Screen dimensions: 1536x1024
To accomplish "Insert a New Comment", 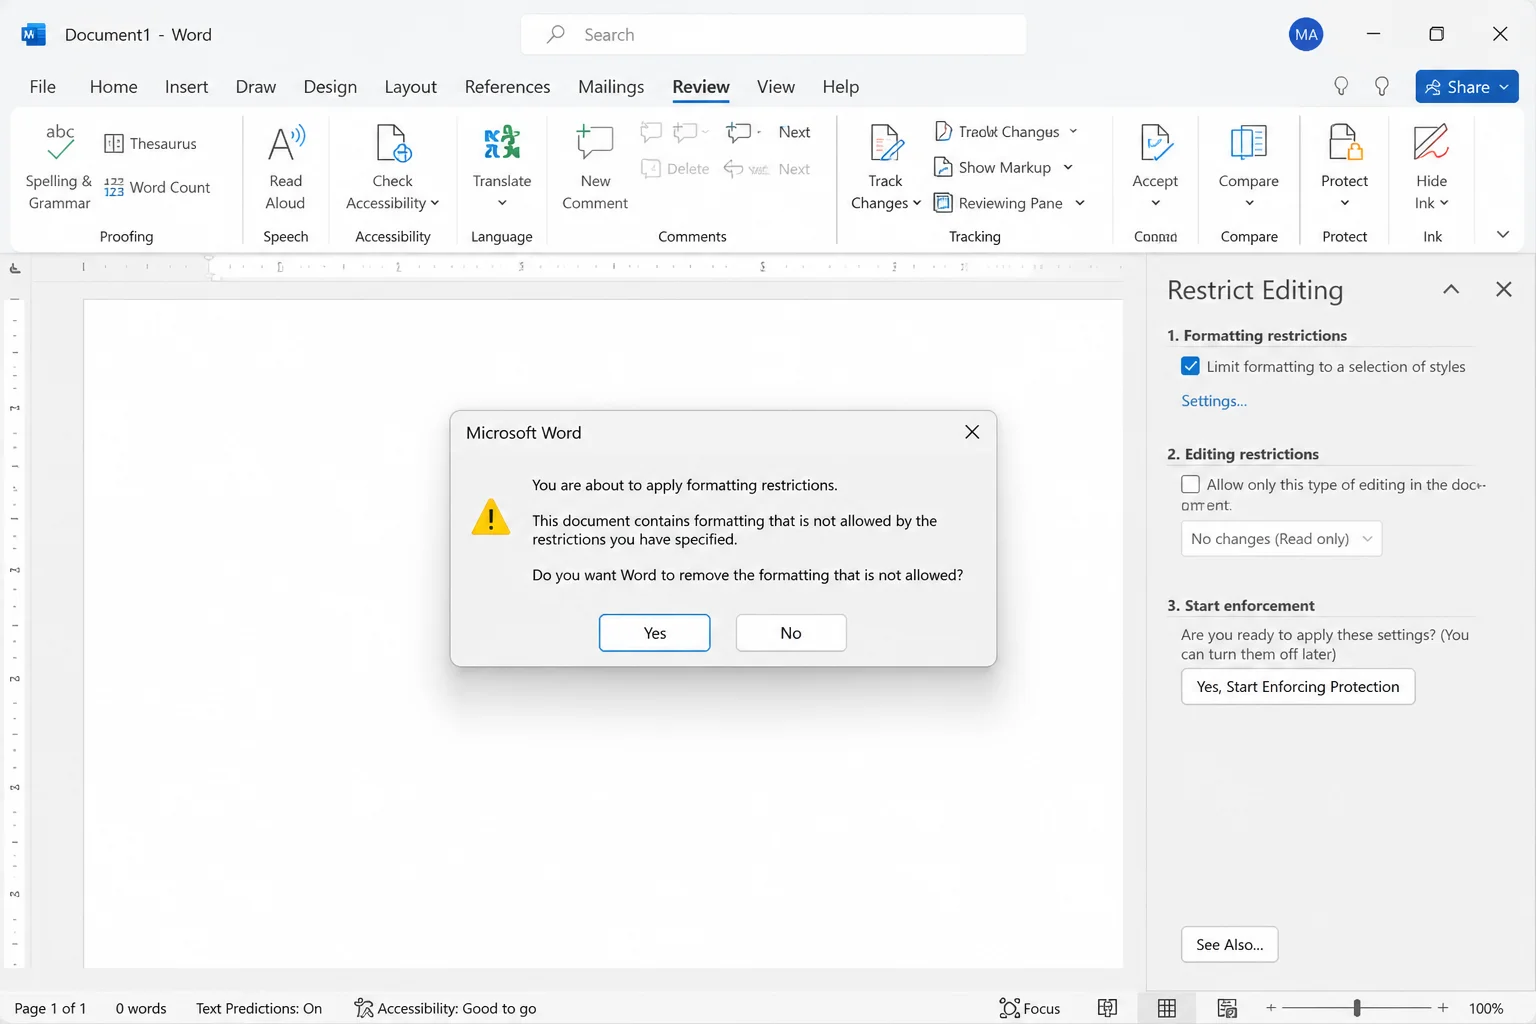I will (595, 167).
